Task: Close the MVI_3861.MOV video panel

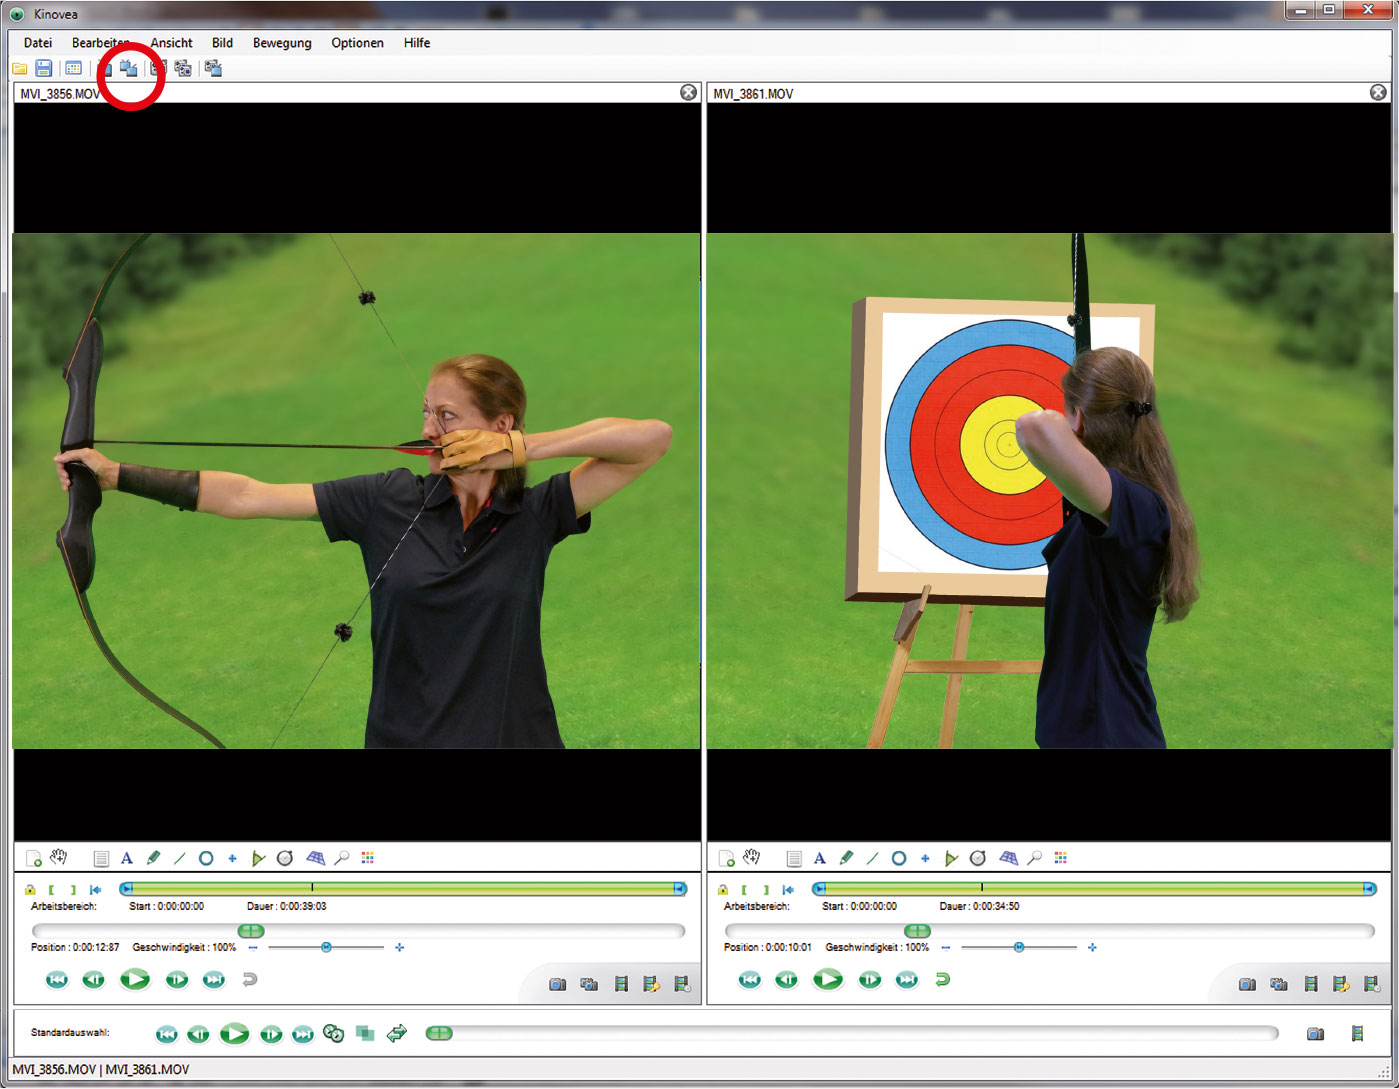Action: pos(1378,92)
